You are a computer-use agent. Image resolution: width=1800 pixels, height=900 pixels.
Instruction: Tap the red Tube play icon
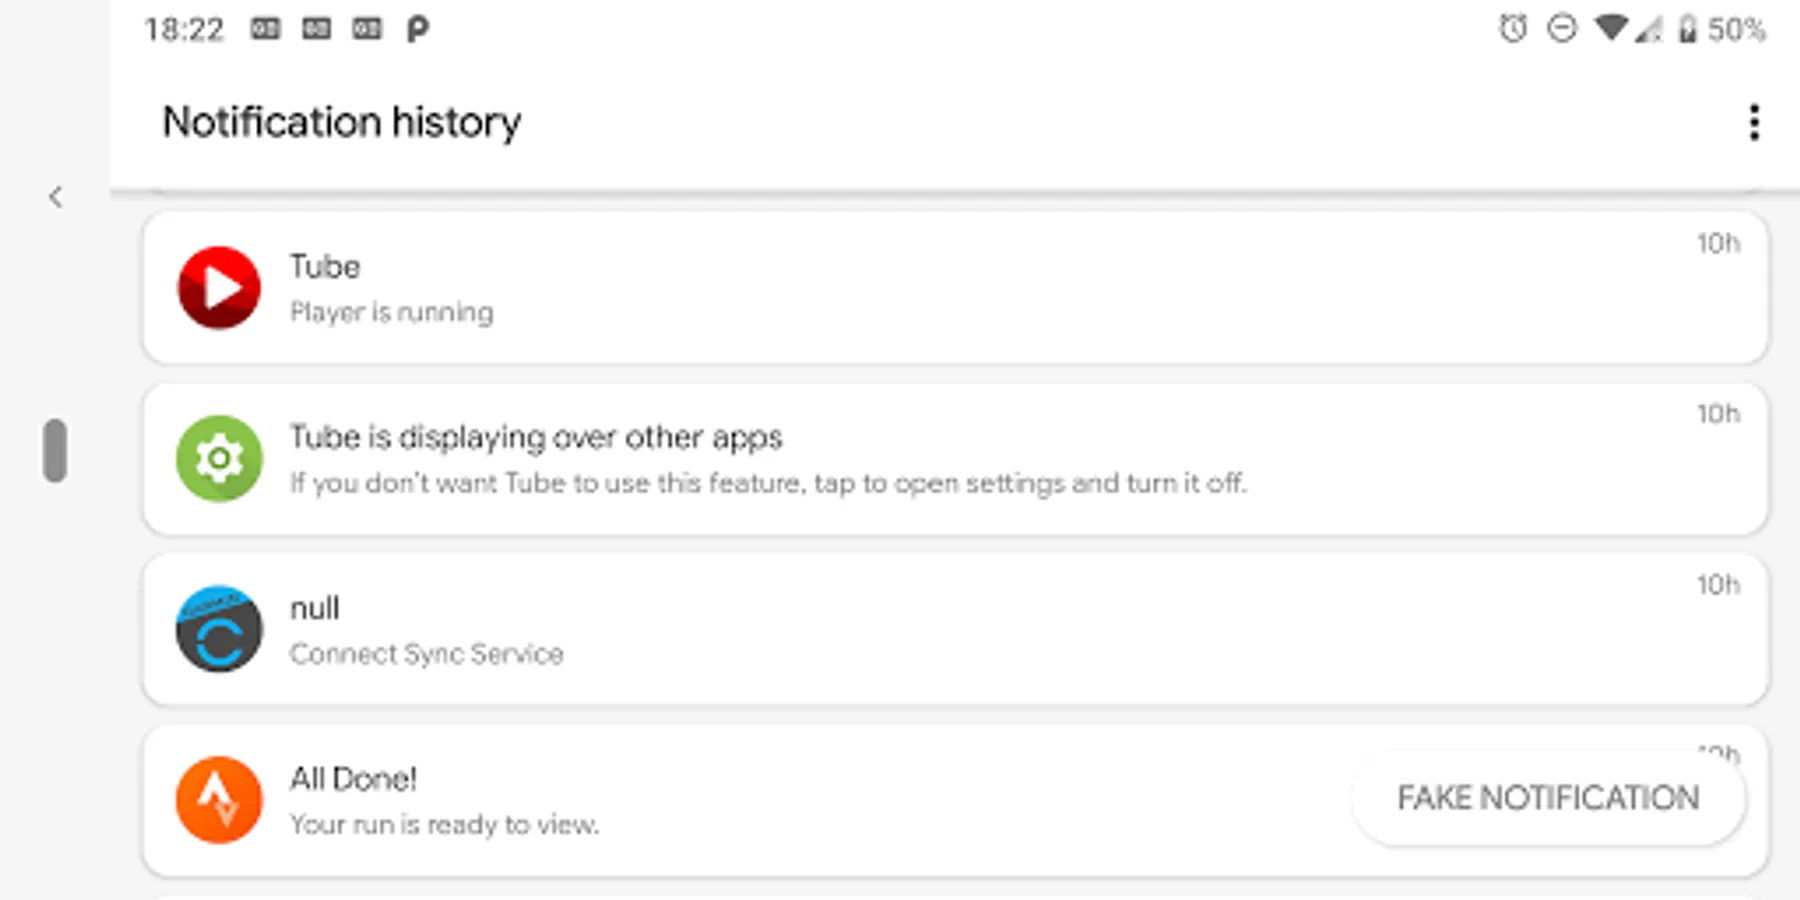[219, 288]
